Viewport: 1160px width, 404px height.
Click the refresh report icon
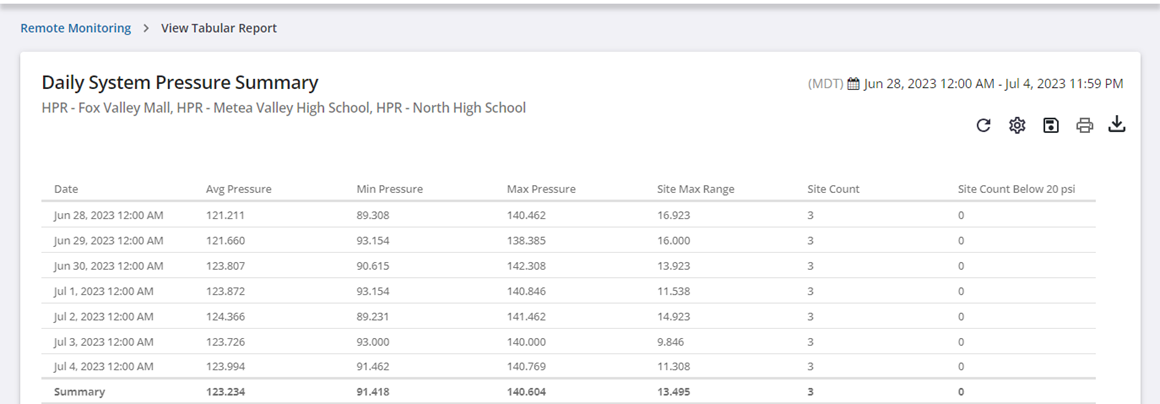coord(983,125)
